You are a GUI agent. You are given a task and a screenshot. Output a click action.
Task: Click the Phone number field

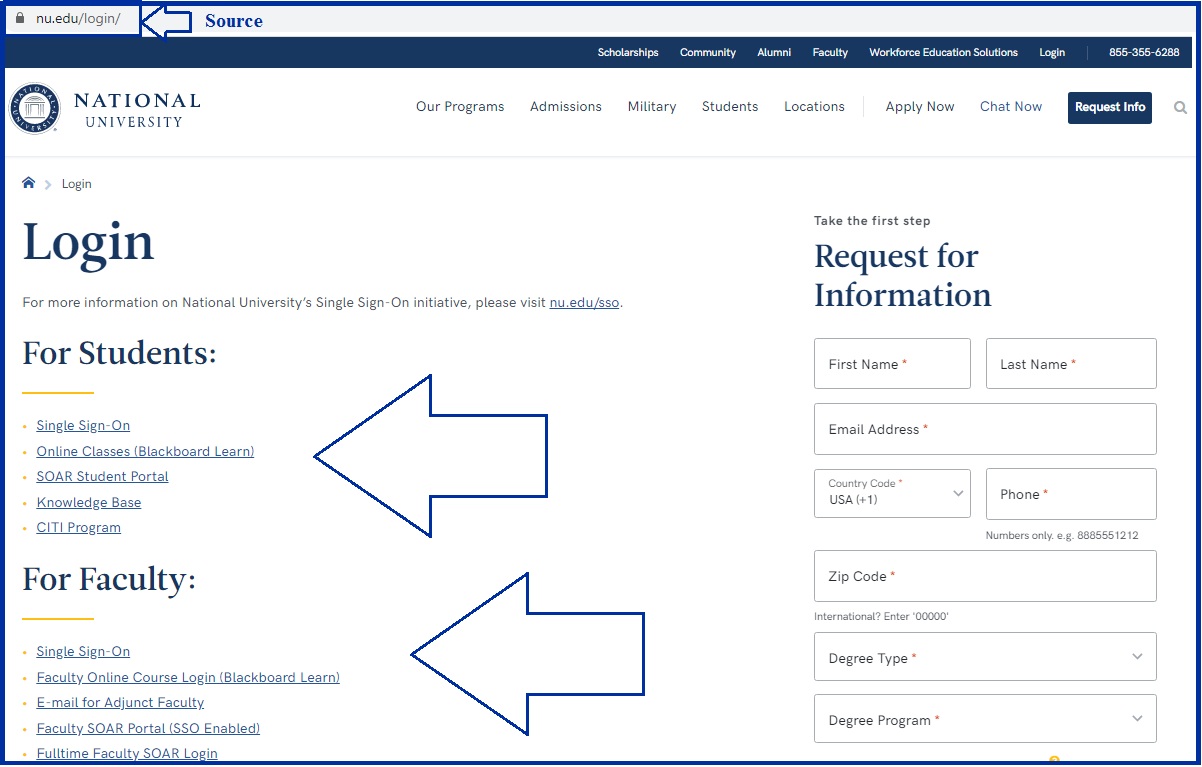(1071, 494)
